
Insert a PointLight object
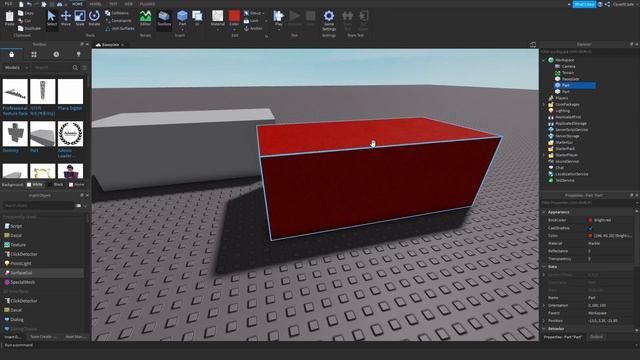click(18, 263)
